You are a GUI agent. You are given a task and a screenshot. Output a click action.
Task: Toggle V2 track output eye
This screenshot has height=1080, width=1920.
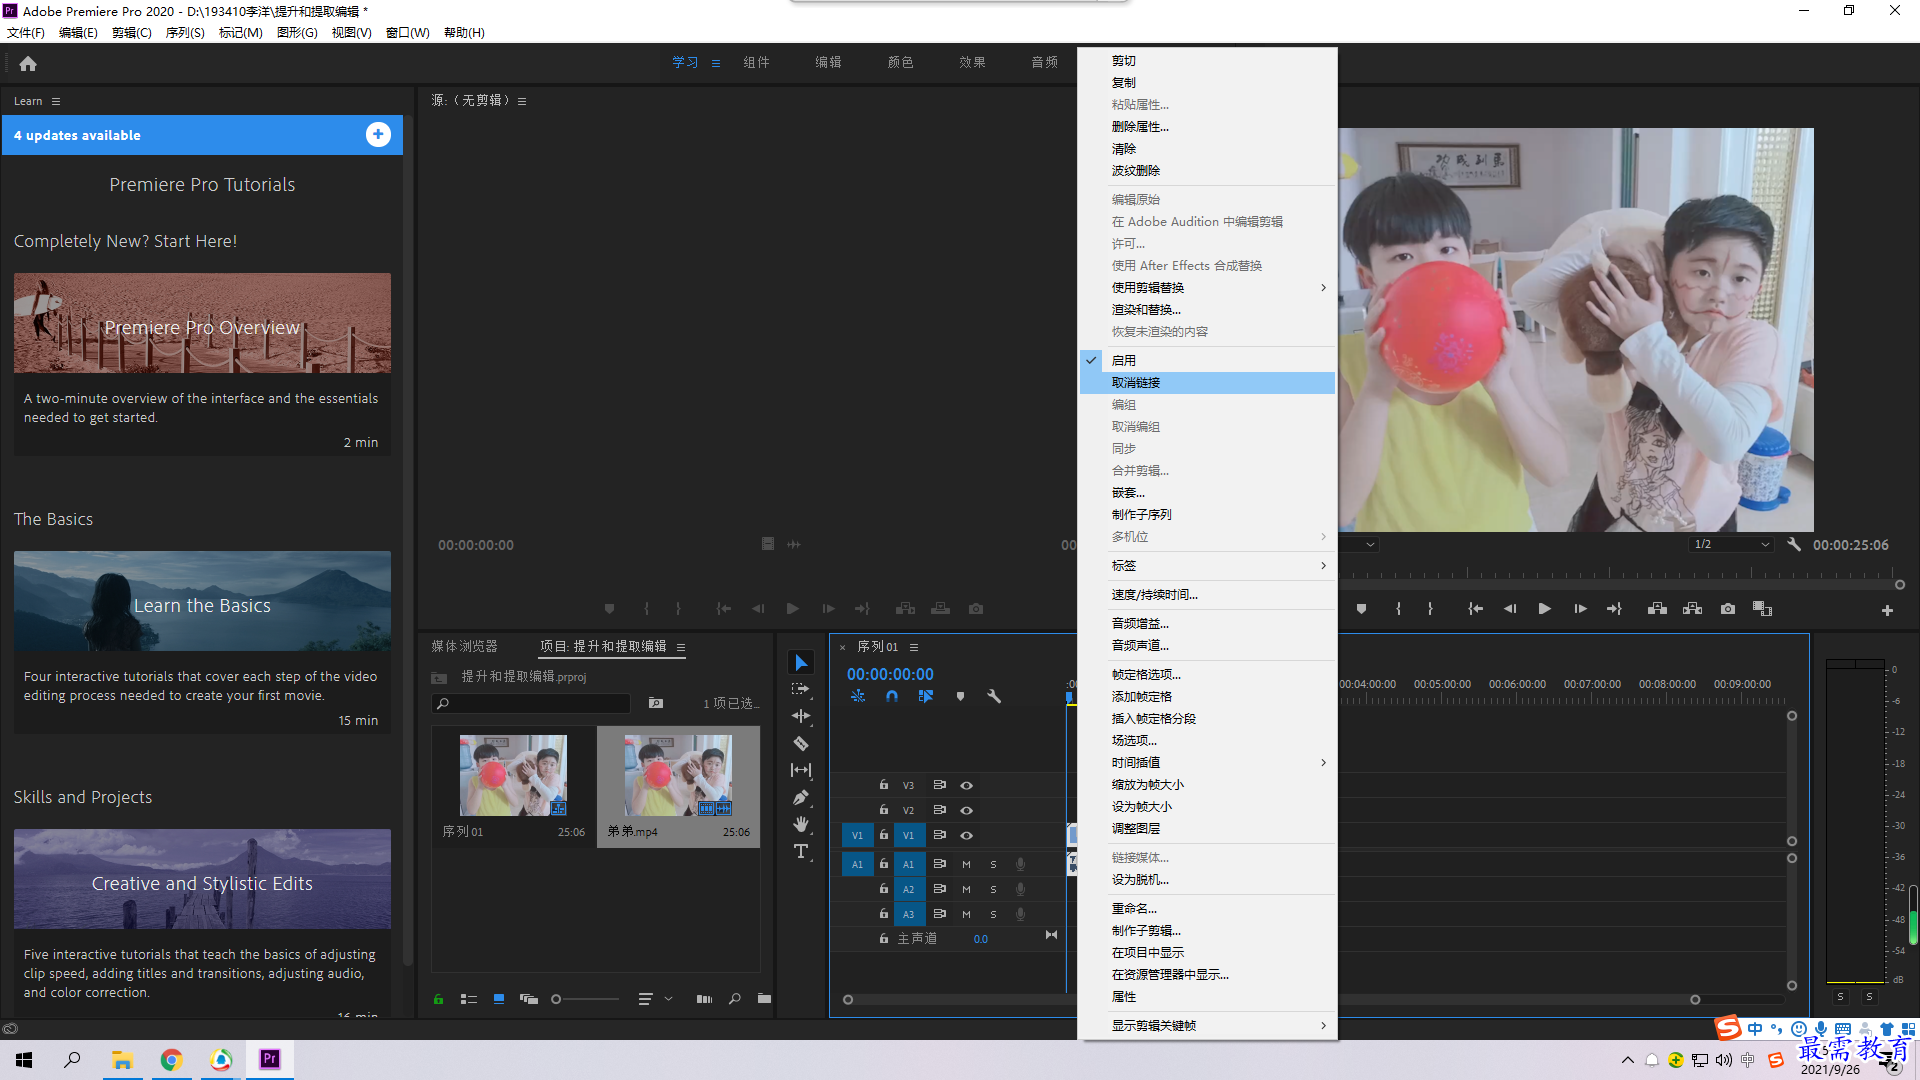click(x=966, y=810)
